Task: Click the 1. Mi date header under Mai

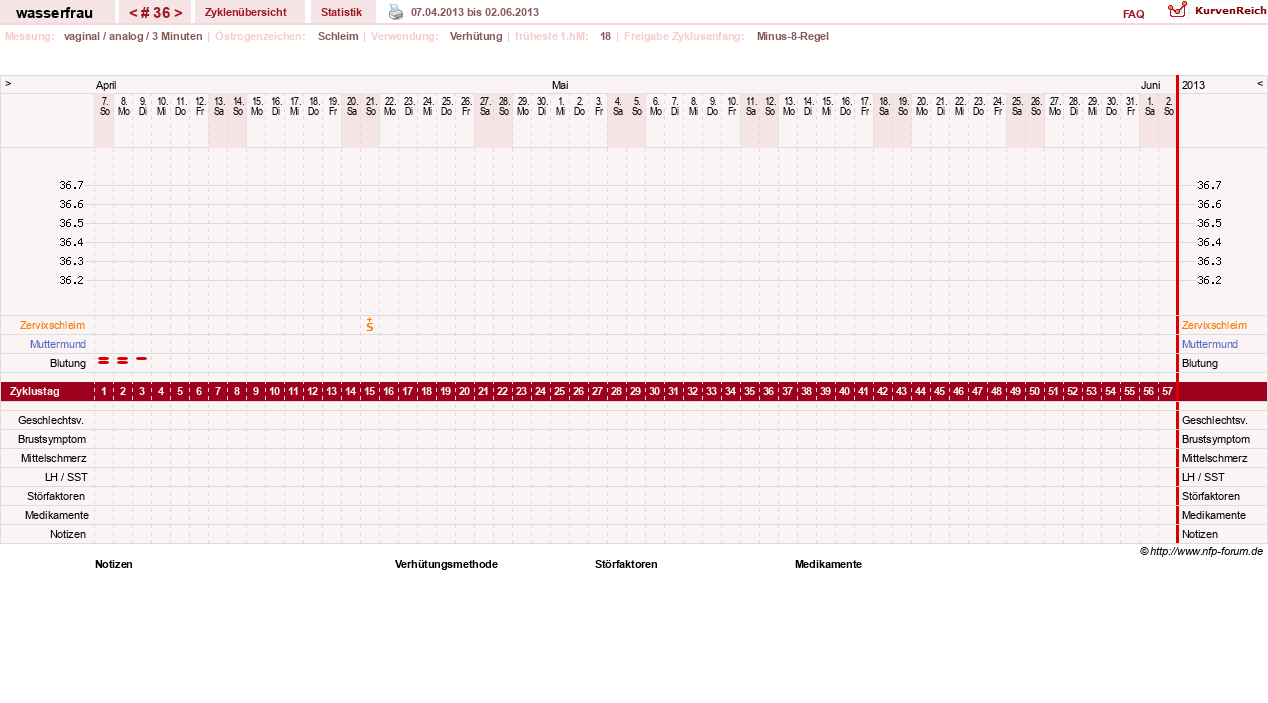Action: tap(561, 105)
